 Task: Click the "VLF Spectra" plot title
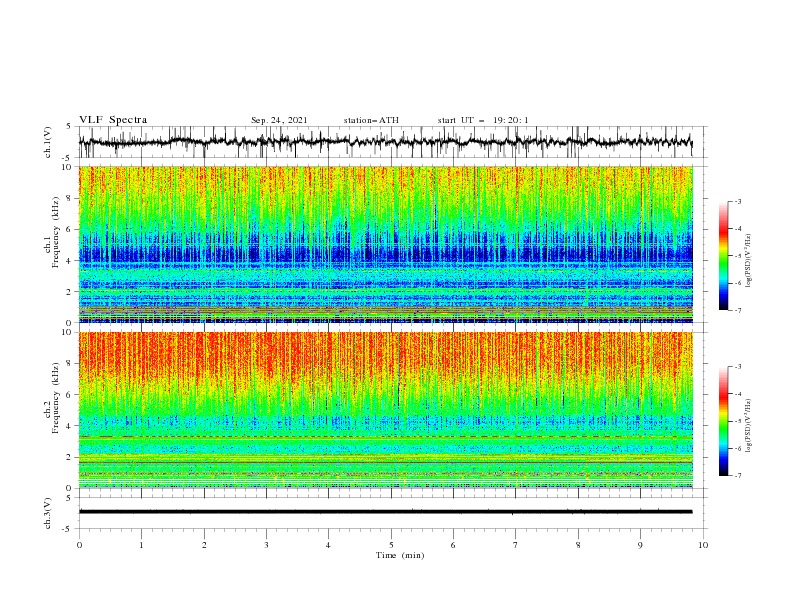113,120
